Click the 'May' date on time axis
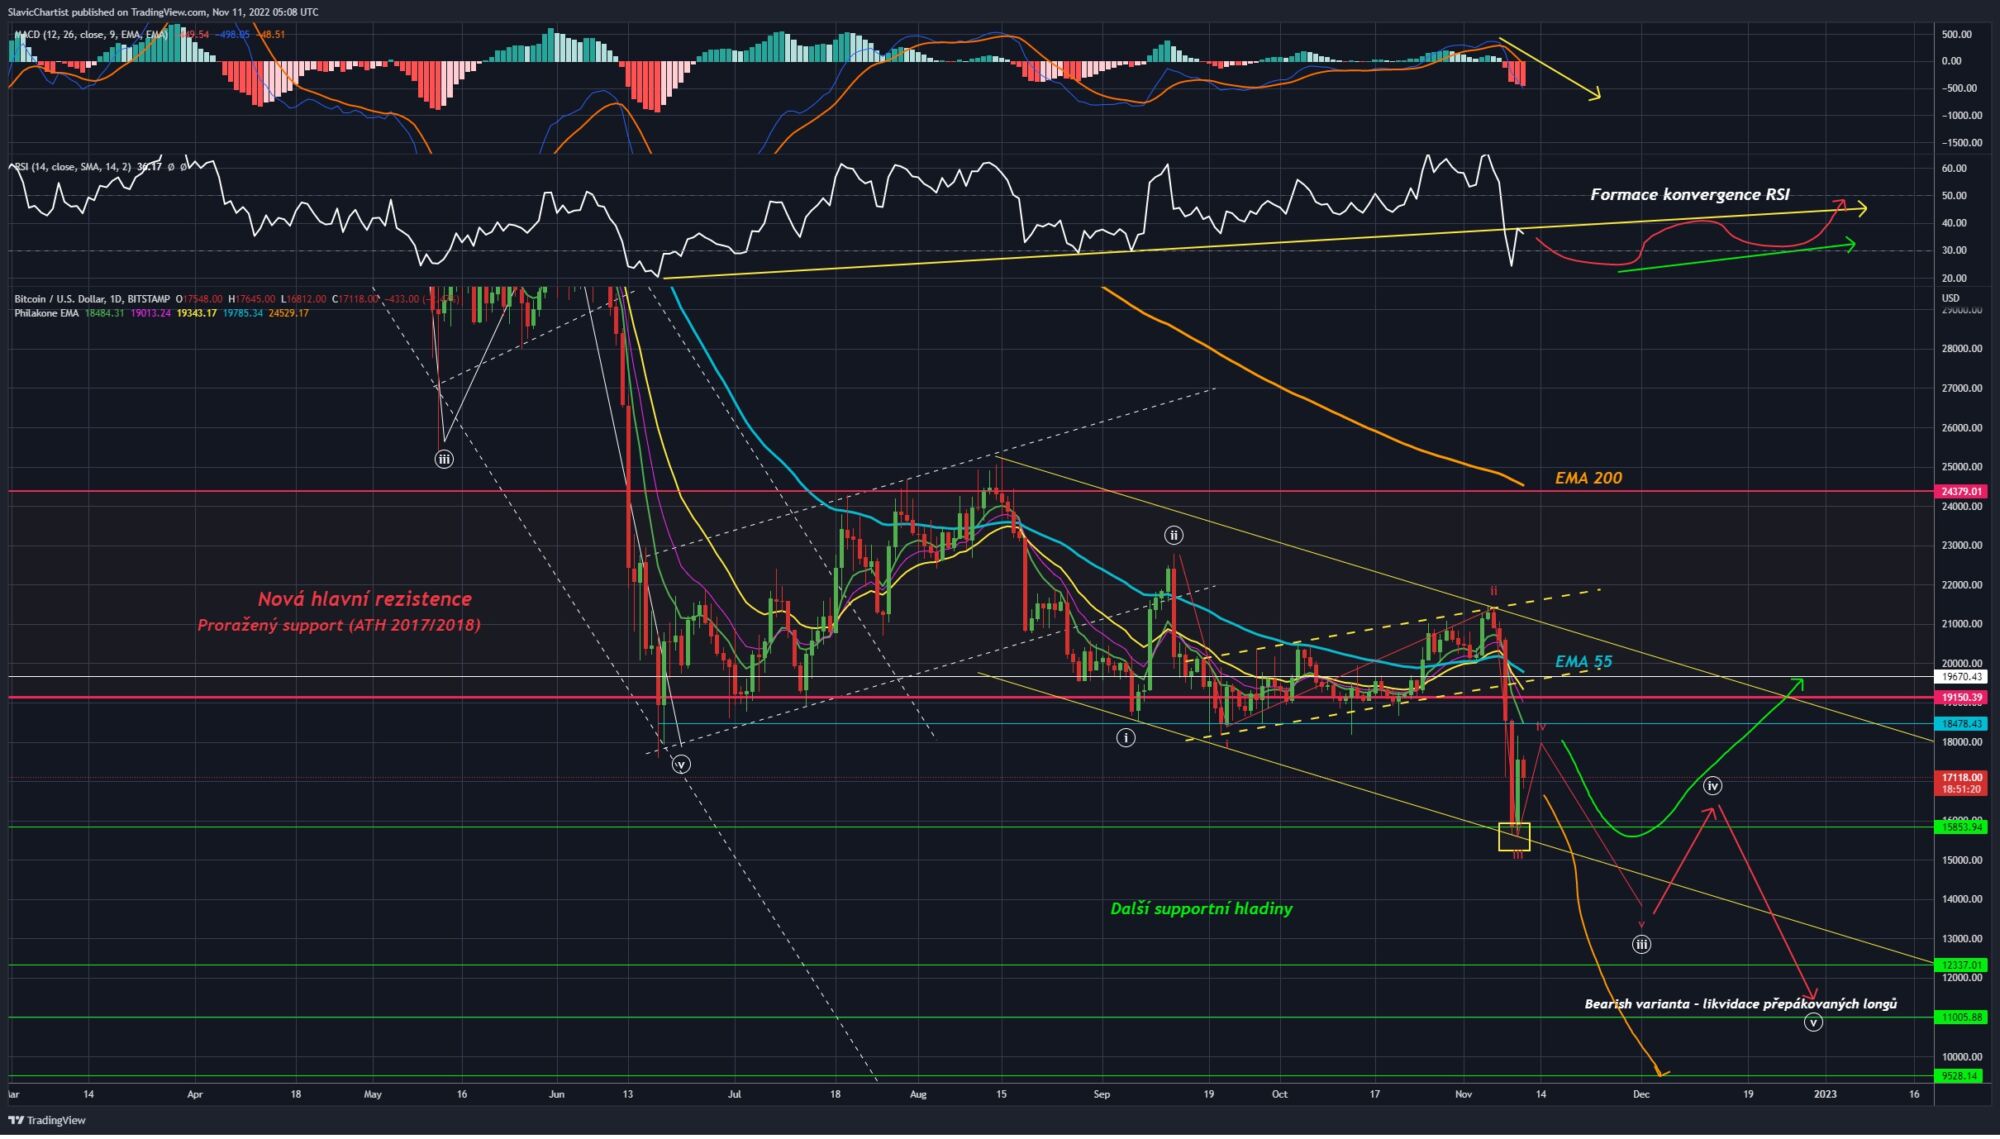The height and width of the screenshot is (1139, 2000). (x=373, y=1094)
